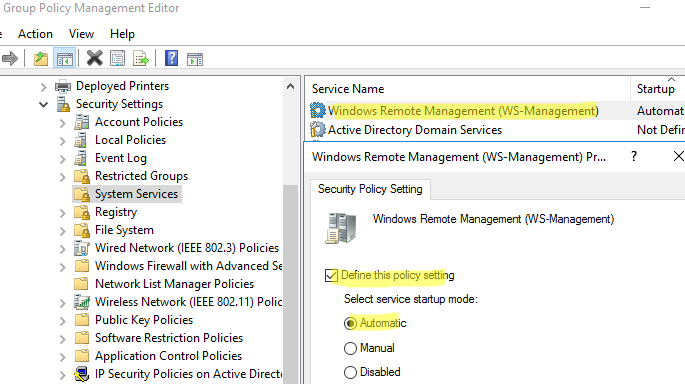Open the Help menu

tap(122, 34)
